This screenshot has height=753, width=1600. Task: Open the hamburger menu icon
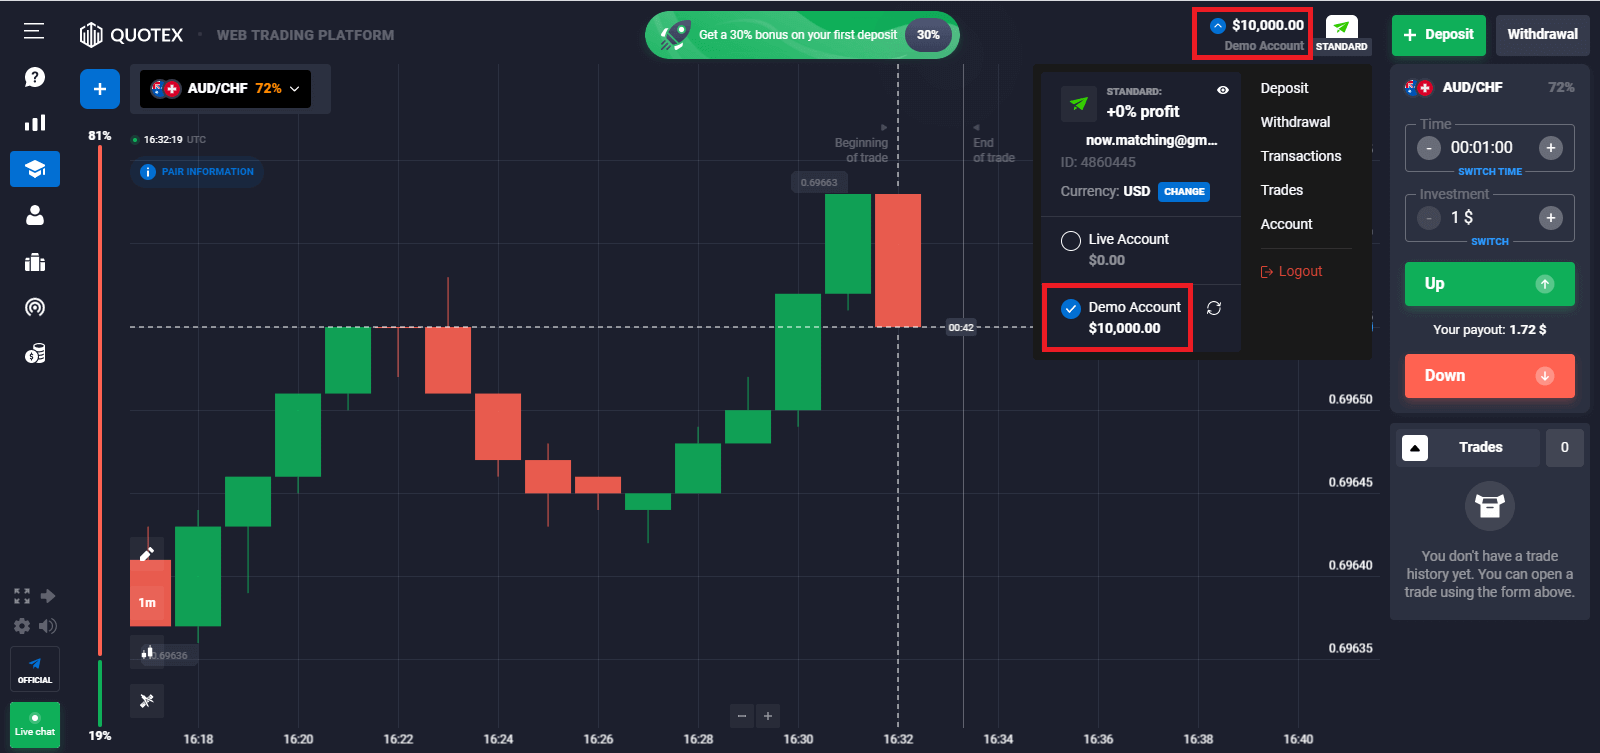pyautogui.click(x=34, y=31)
